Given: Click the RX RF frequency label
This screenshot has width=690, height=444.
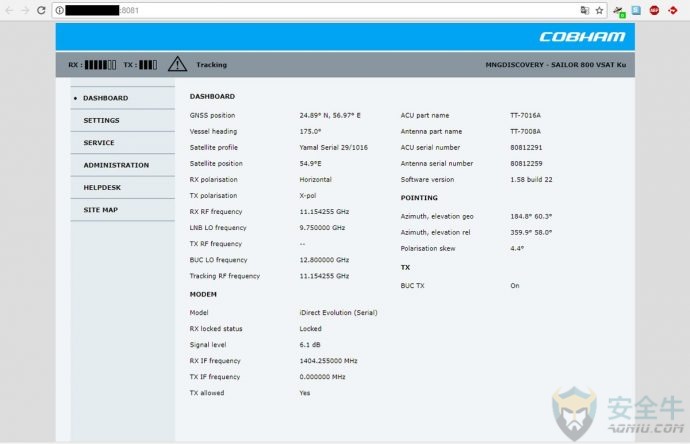Looking at the screenshot, I should [216, 212].
